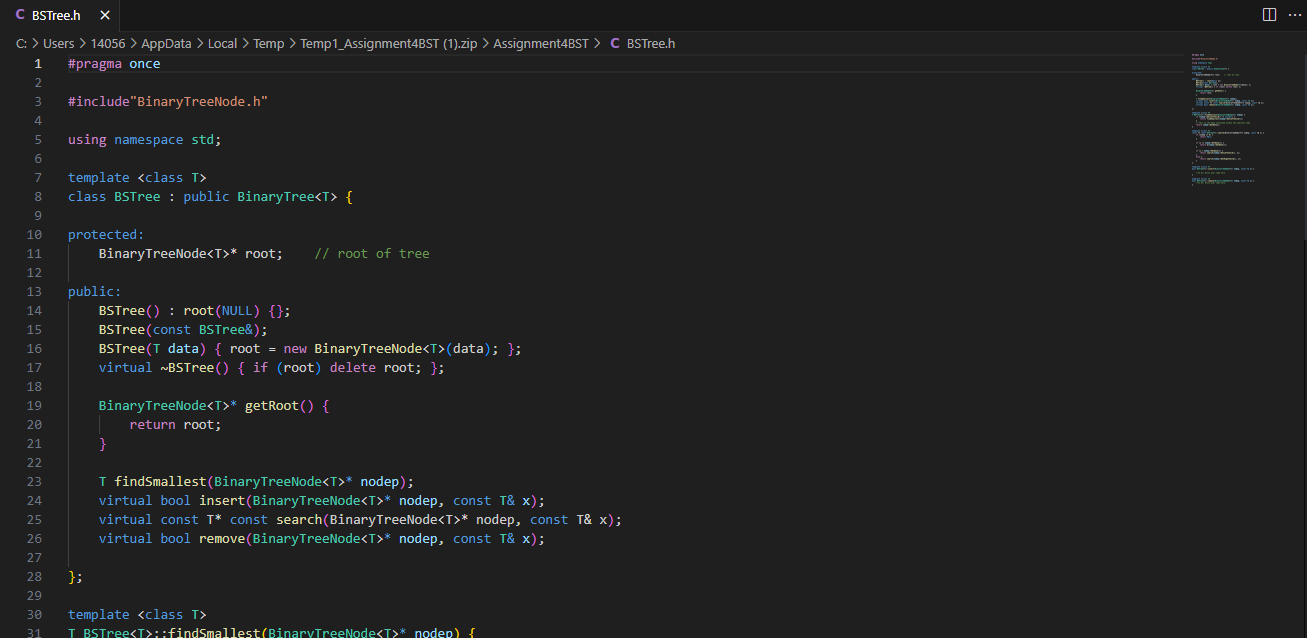This screenshot has height=638, width=1307.
Task: Close the BSTree.h editor tab
Action: pos(104,15)
